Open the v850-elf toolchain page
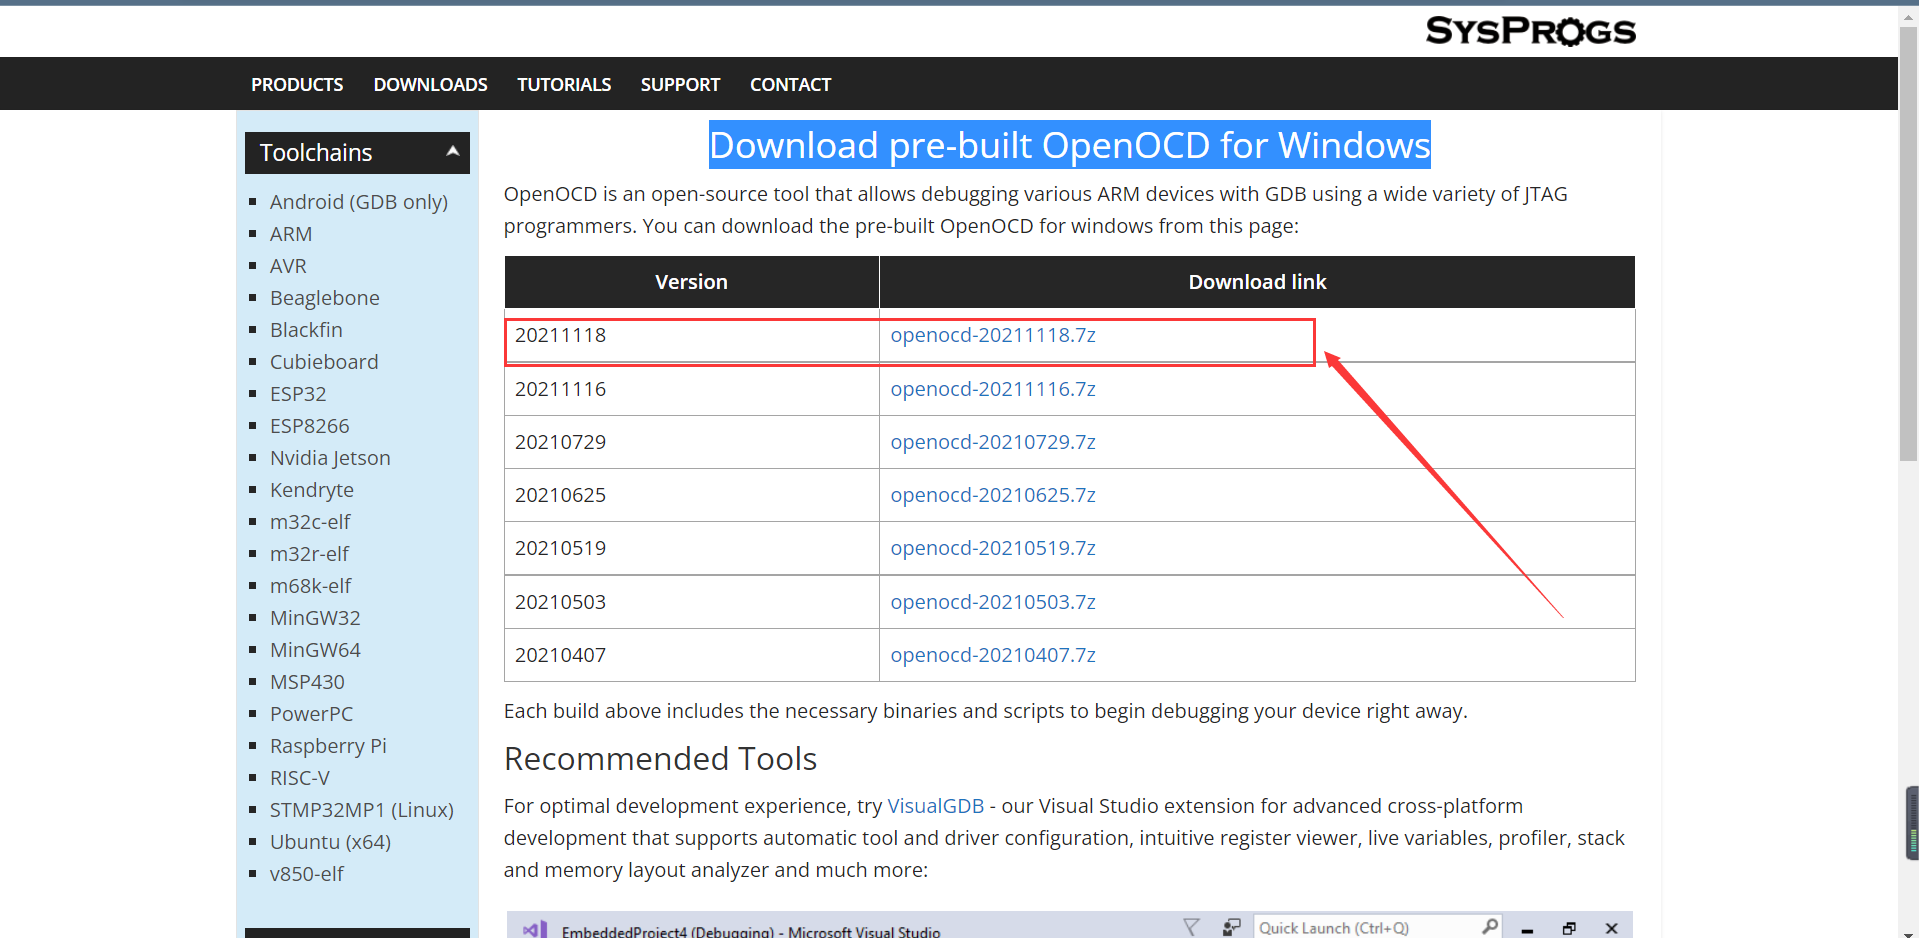The width and height of the screenshot is (1919, 938). pos(307,874)
